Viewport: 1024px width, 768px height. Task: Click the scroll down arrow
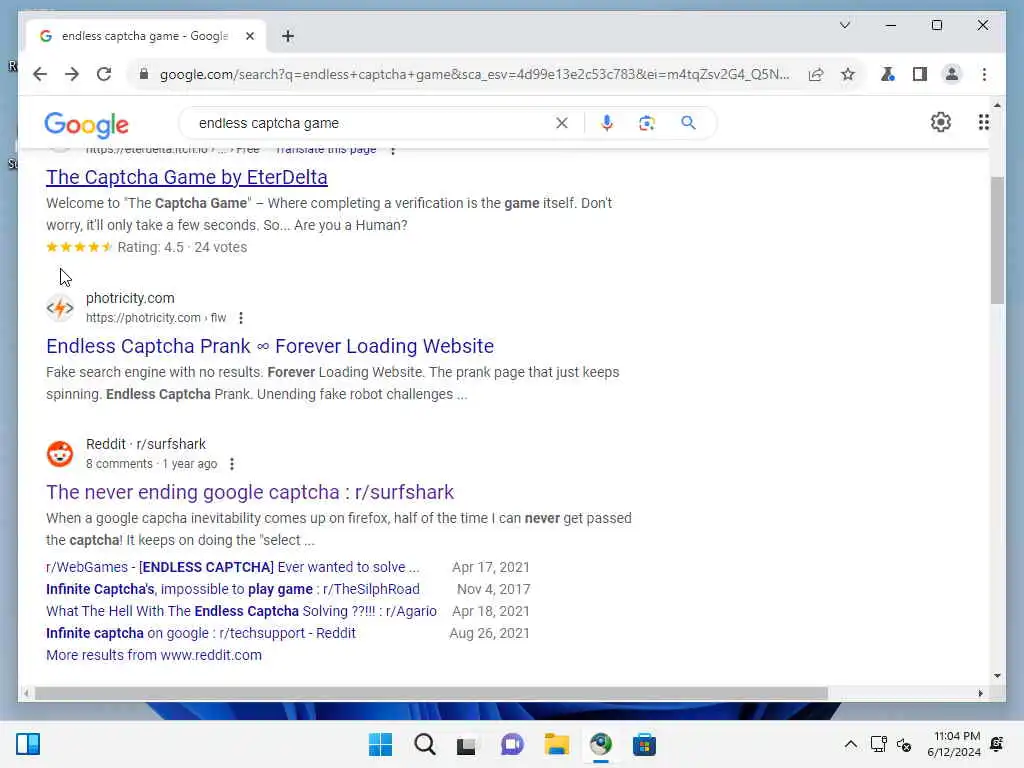tap(997, 676)
